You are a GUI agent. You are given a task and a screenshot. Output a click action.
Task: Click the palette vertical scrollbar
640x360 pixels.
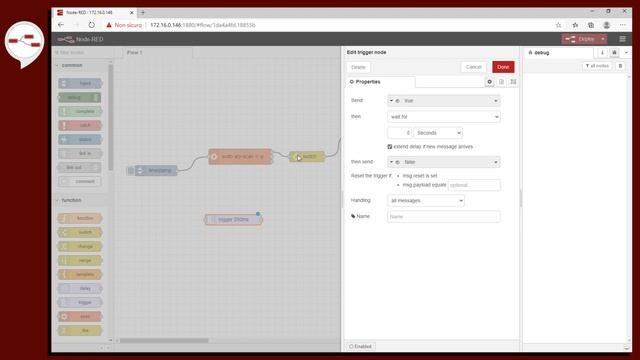(111, 118)
